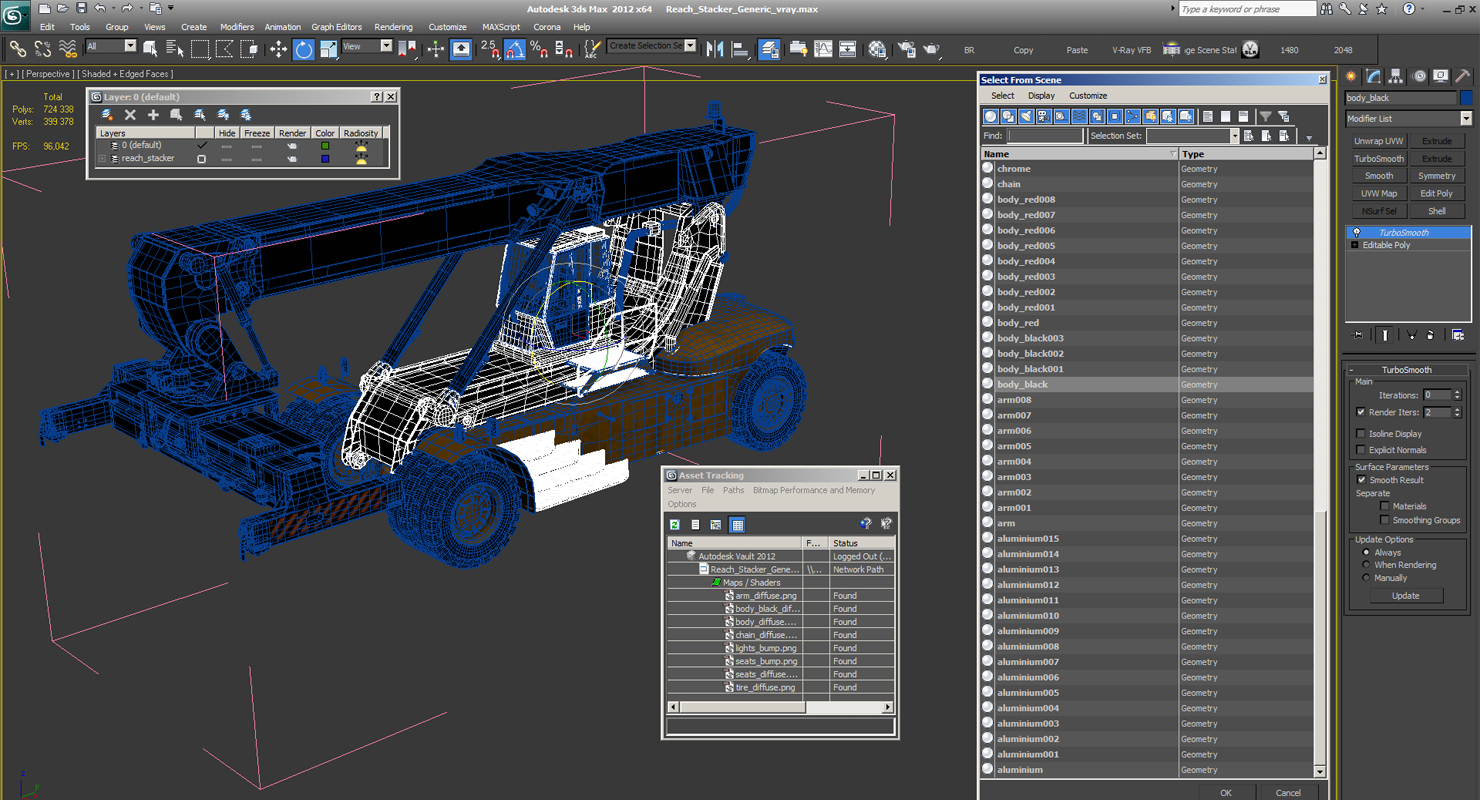The height and width of the screenshot is (800, 1480).
Task: Activate the Select Object arrow tool
Action: [x=151, y=48]
